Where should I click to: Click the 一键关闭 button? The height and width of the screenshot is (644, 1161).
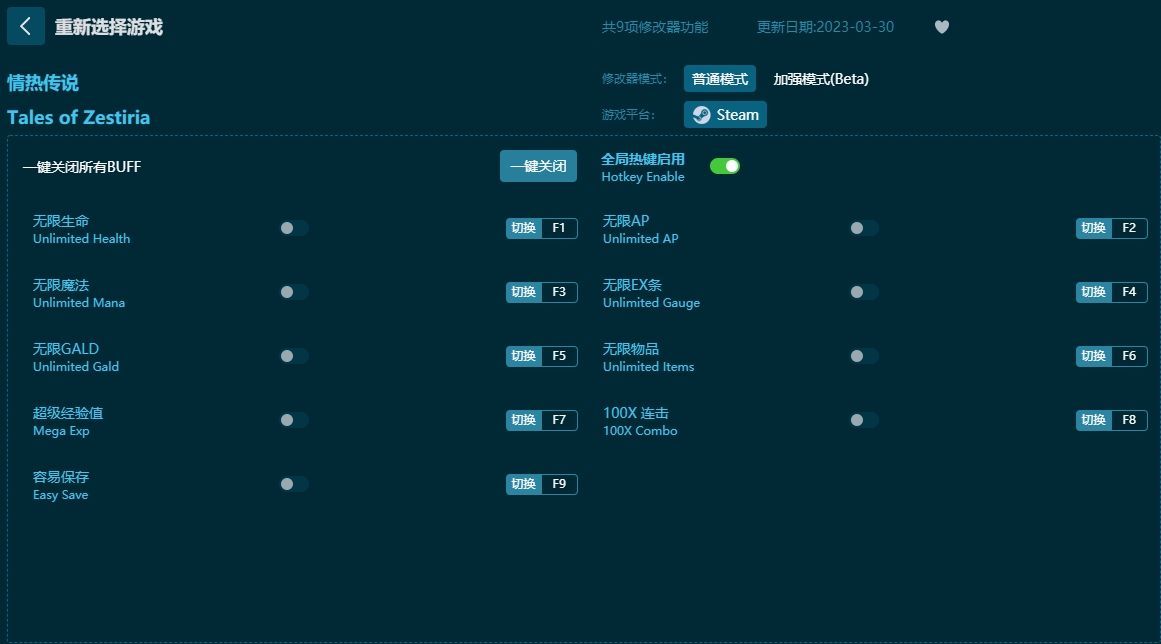coord(538,167)
